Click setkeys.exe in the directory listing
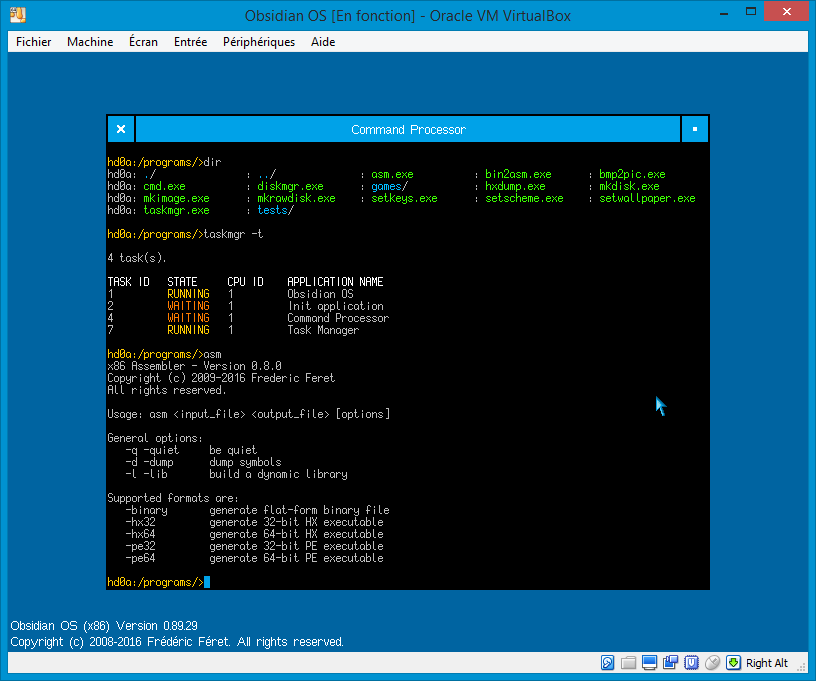816x681 pixels. (x=404, y=198)
